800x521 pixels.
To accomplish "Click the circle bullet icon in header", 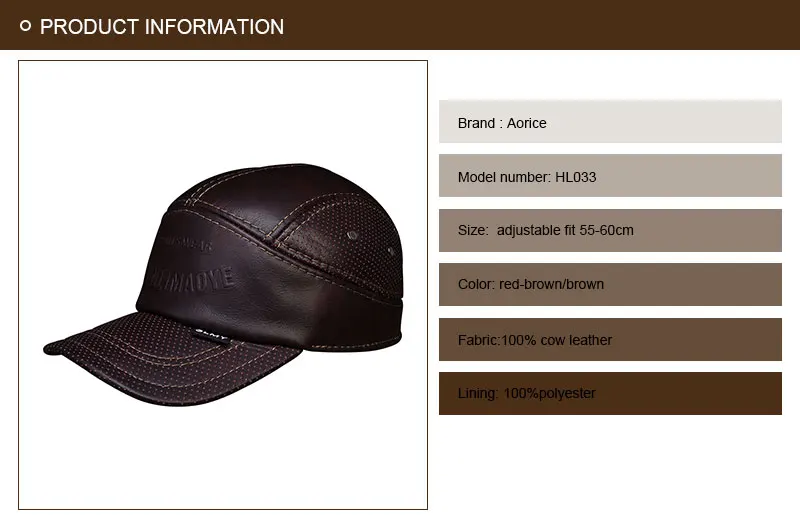I will tap(26, 26).
